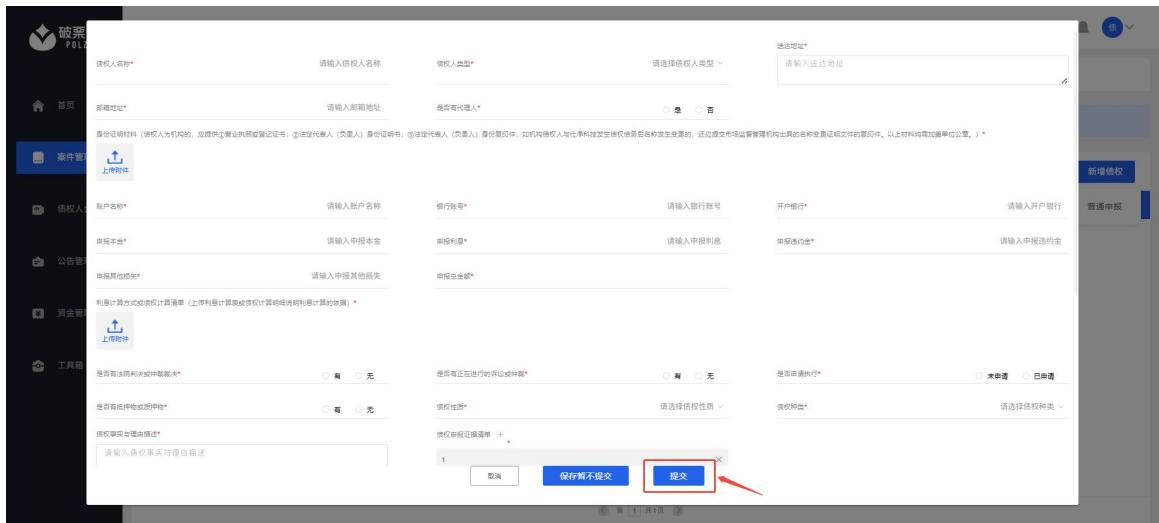Select 已申请 for 是否申请执行

click(x=1026, y=376)
